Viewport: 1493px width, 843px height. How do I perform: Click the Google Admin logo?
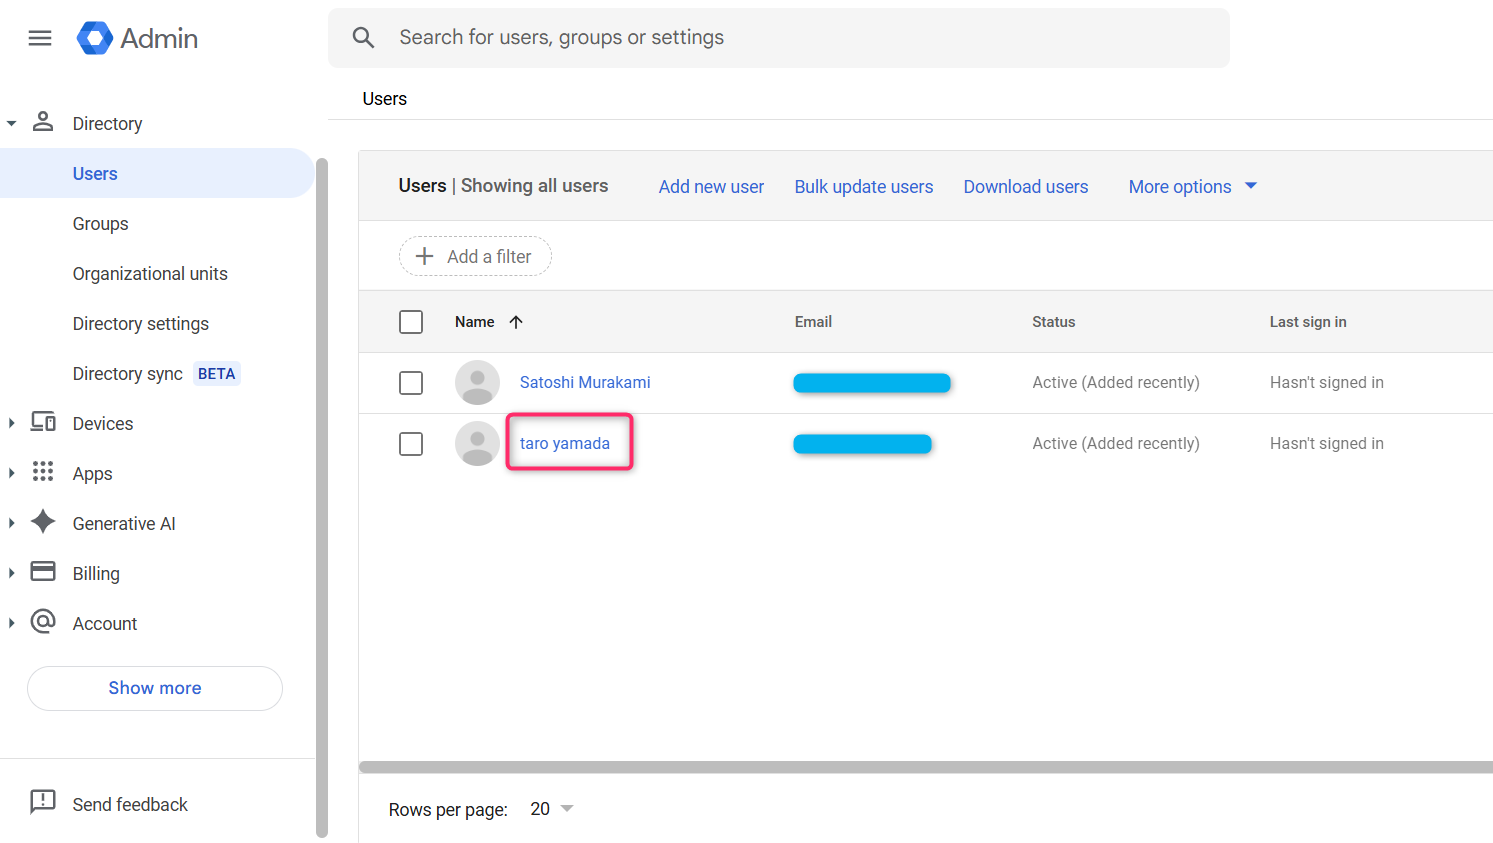[138, 38]
